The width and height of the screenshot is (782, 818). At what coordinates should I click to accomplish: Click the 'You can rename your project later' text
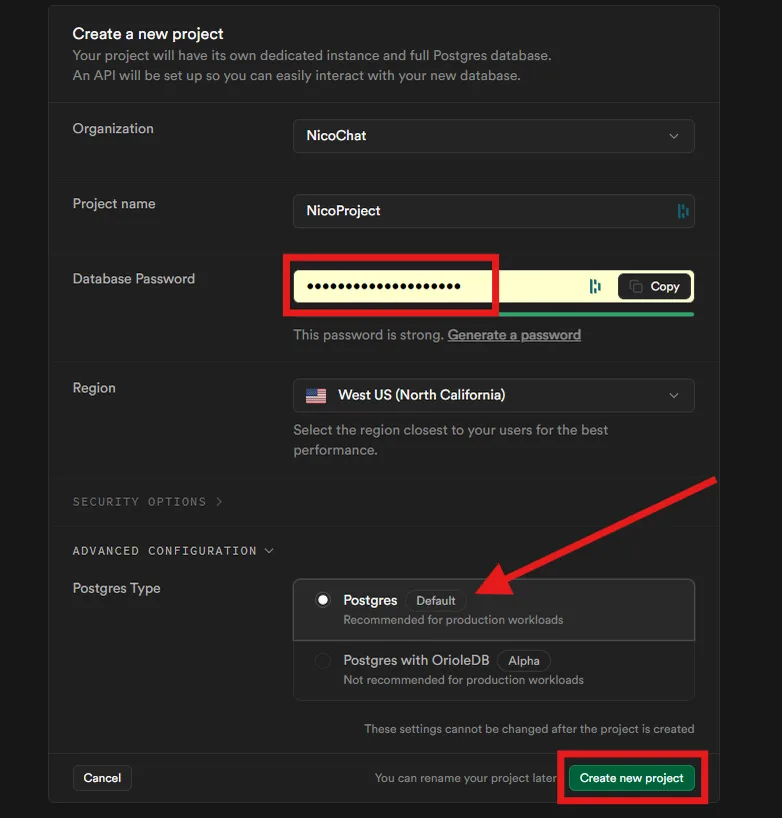pos(466,778)
